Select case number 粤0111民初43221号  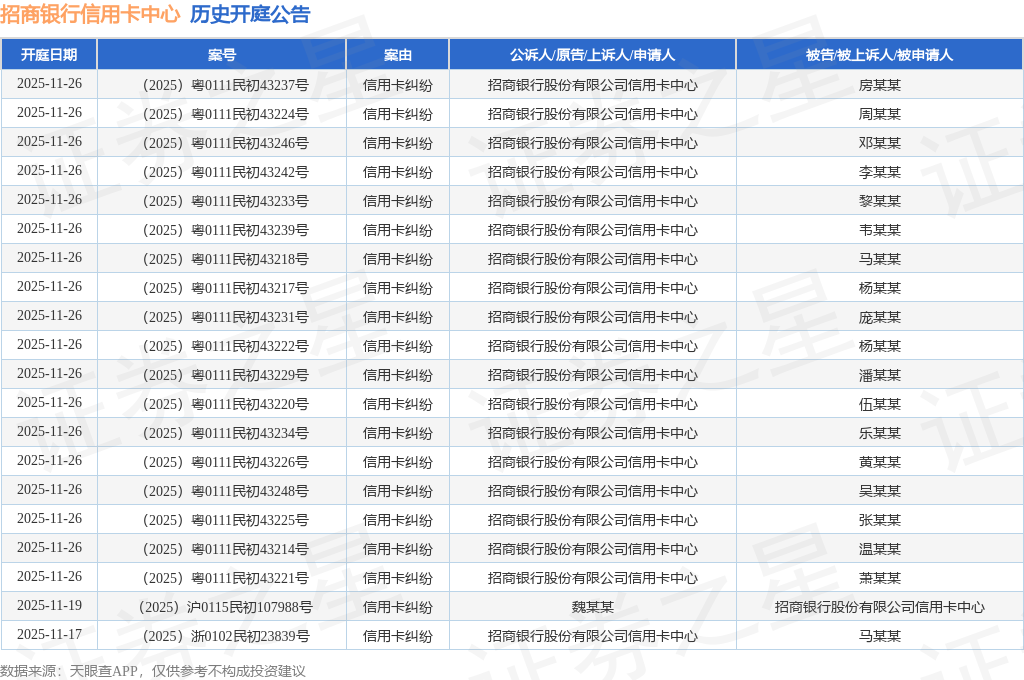(x=225, y=578)
